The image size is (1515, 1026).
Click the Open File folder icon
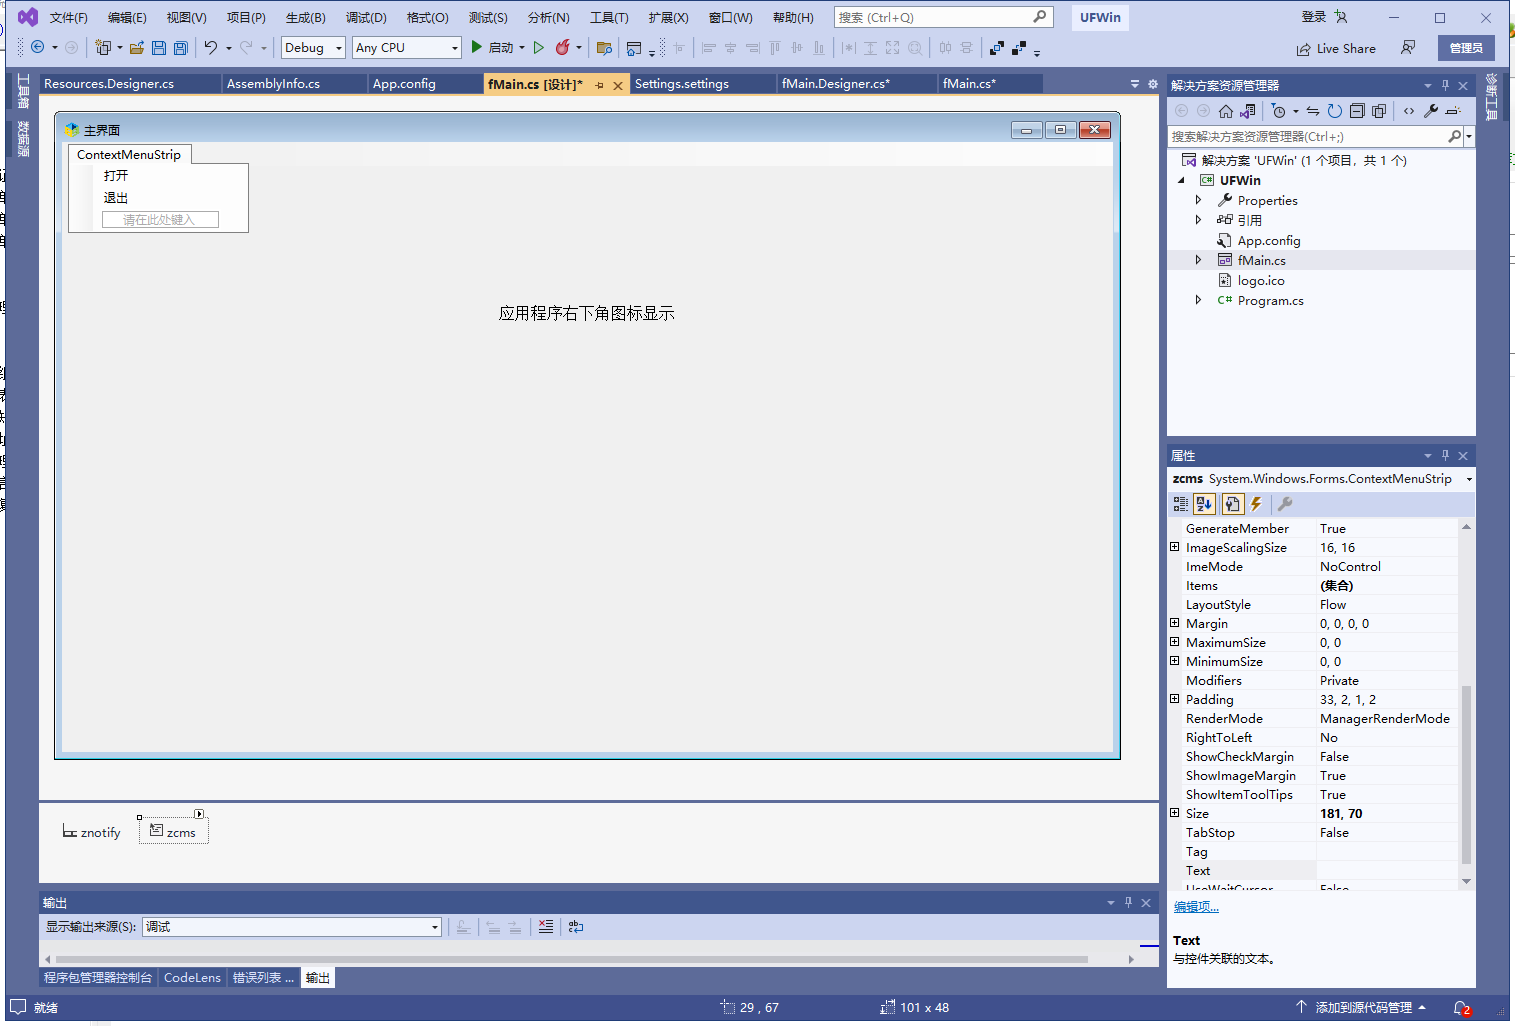[137, 47]
